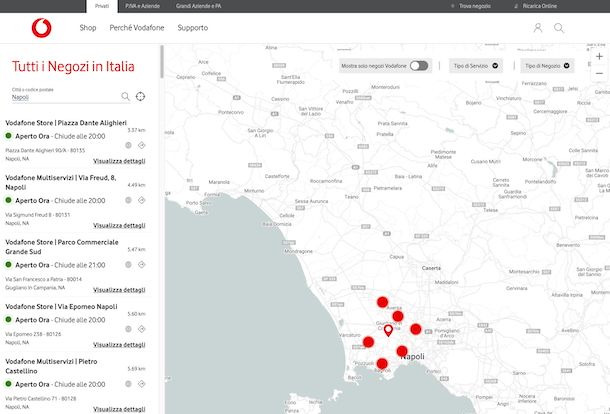The width and height of the screenshot is (610, 414).
Task: Click the Trova negozio link
Action: [476, 6]
